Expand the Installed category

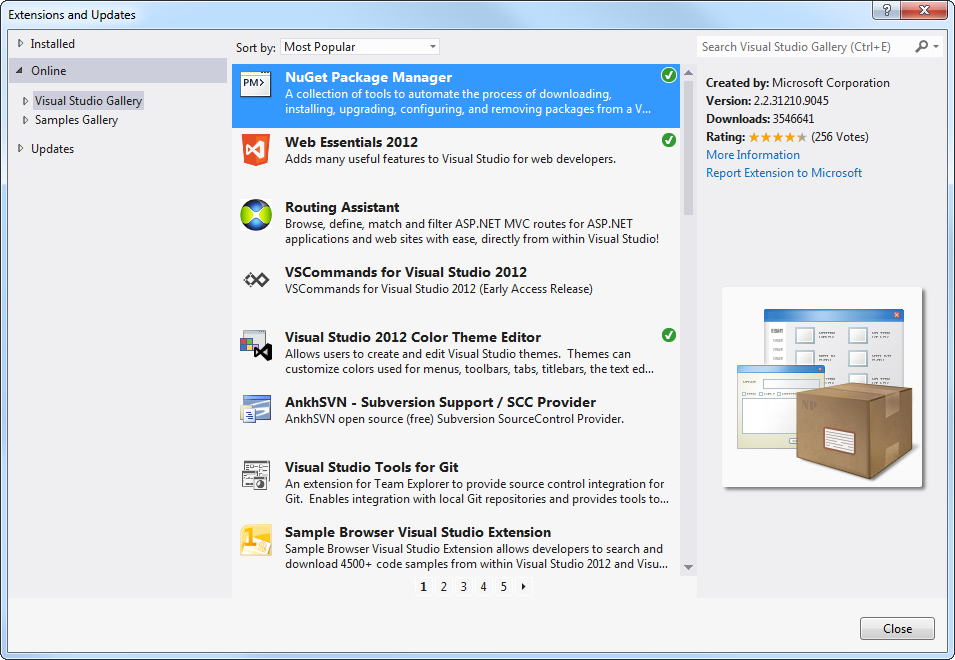pyautogui.click(x=20, y=44)
